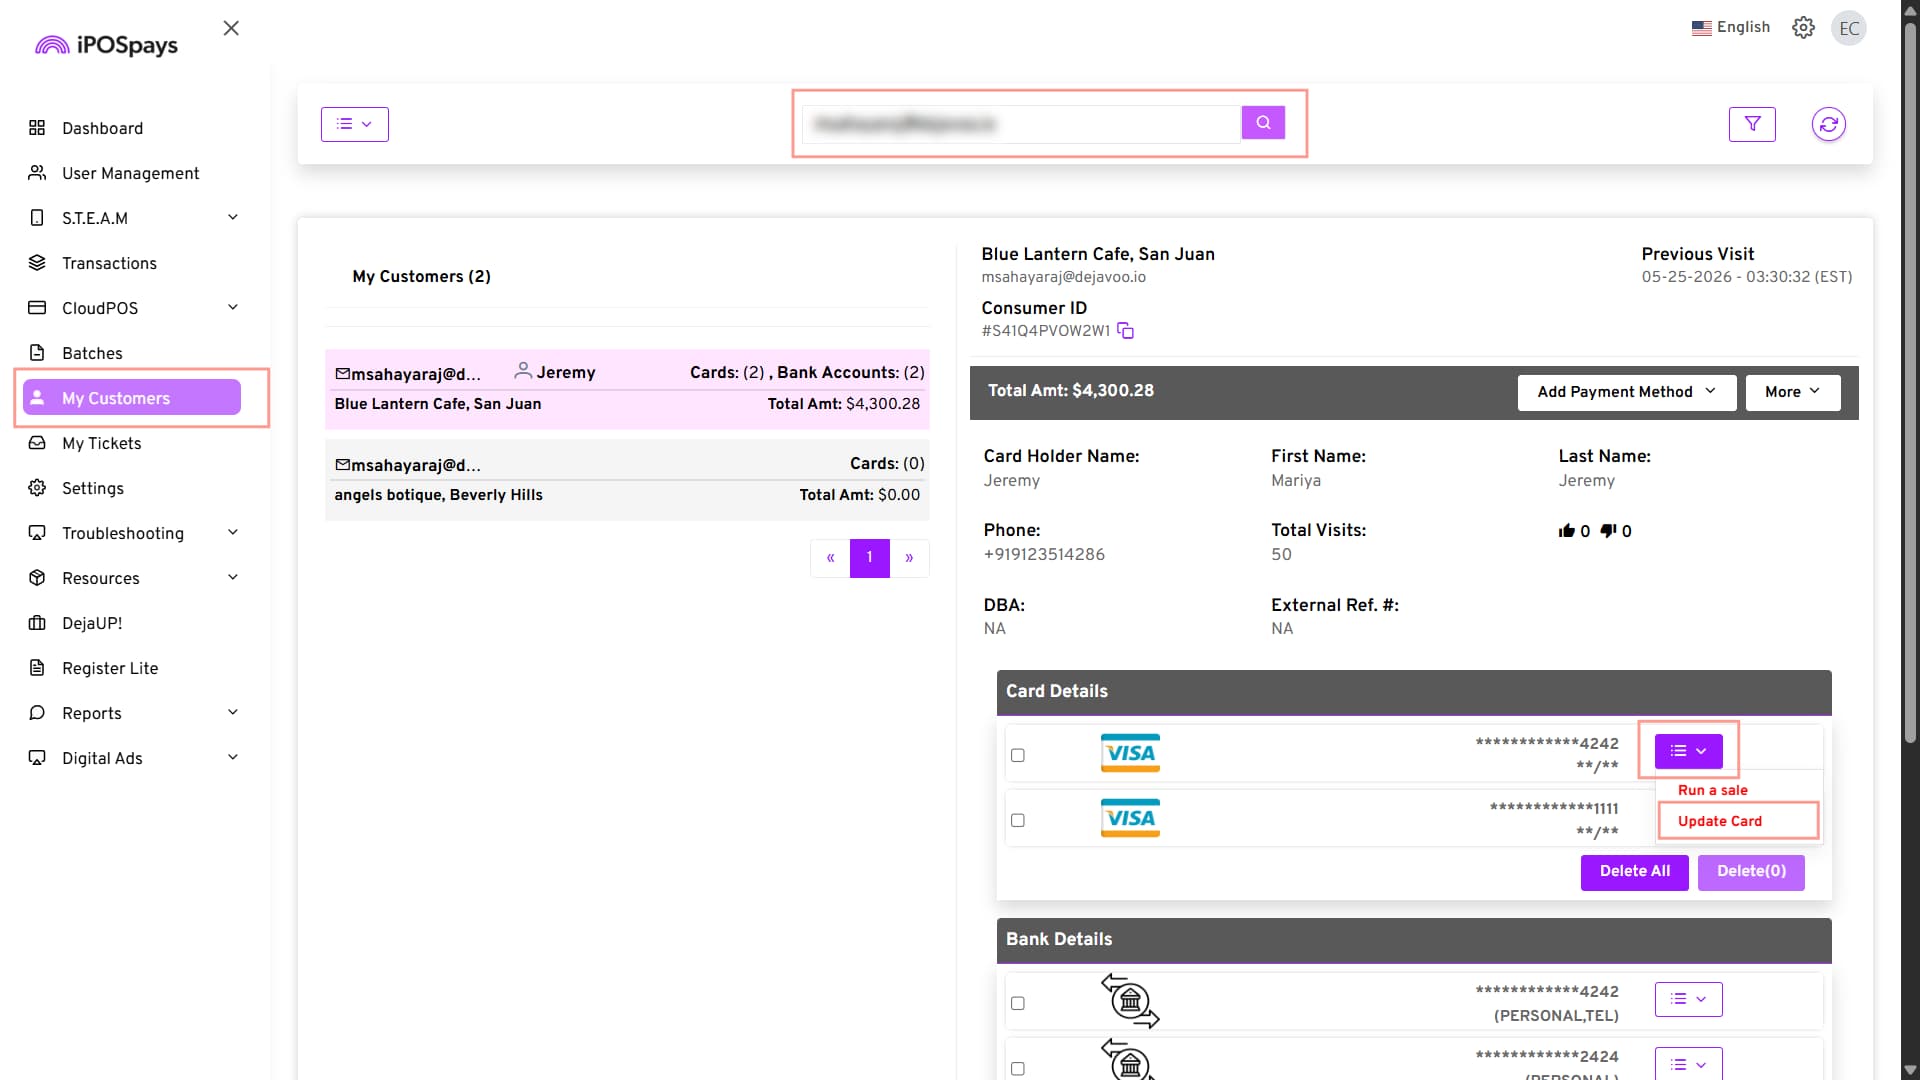This screenshot has height=1080, width=1920.
Task: Click the purple search magnifier button
Action: tap(1263, 123)
